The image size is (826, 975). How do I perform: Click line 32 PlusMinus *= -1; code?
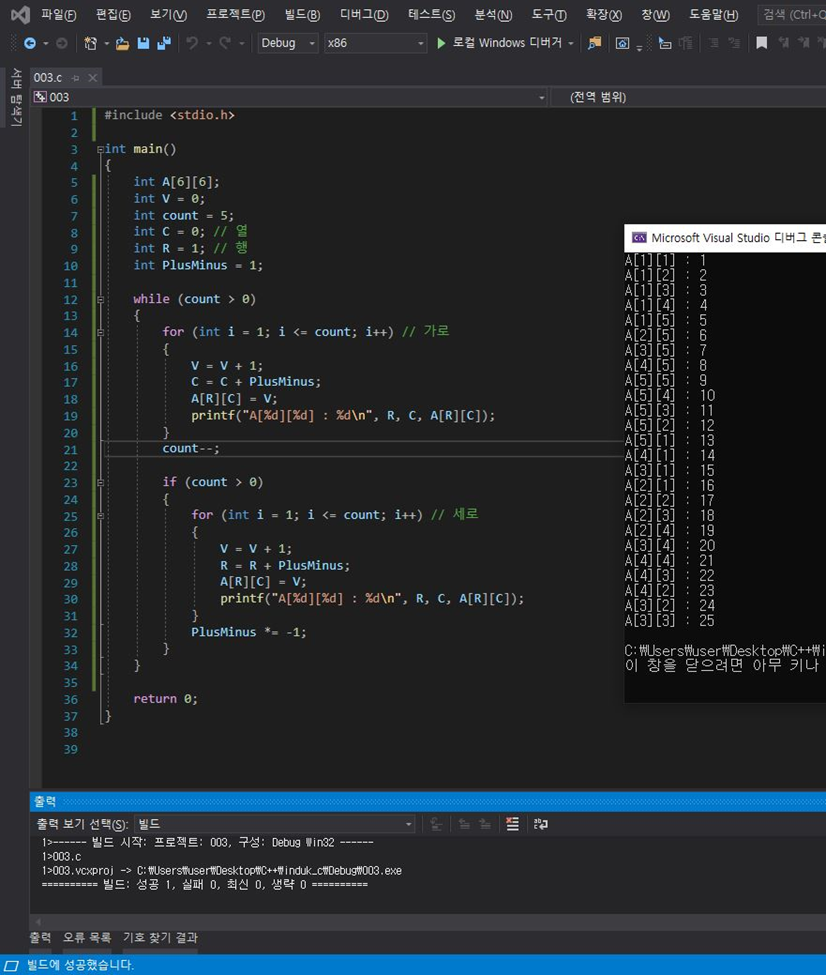pos(248,632)
